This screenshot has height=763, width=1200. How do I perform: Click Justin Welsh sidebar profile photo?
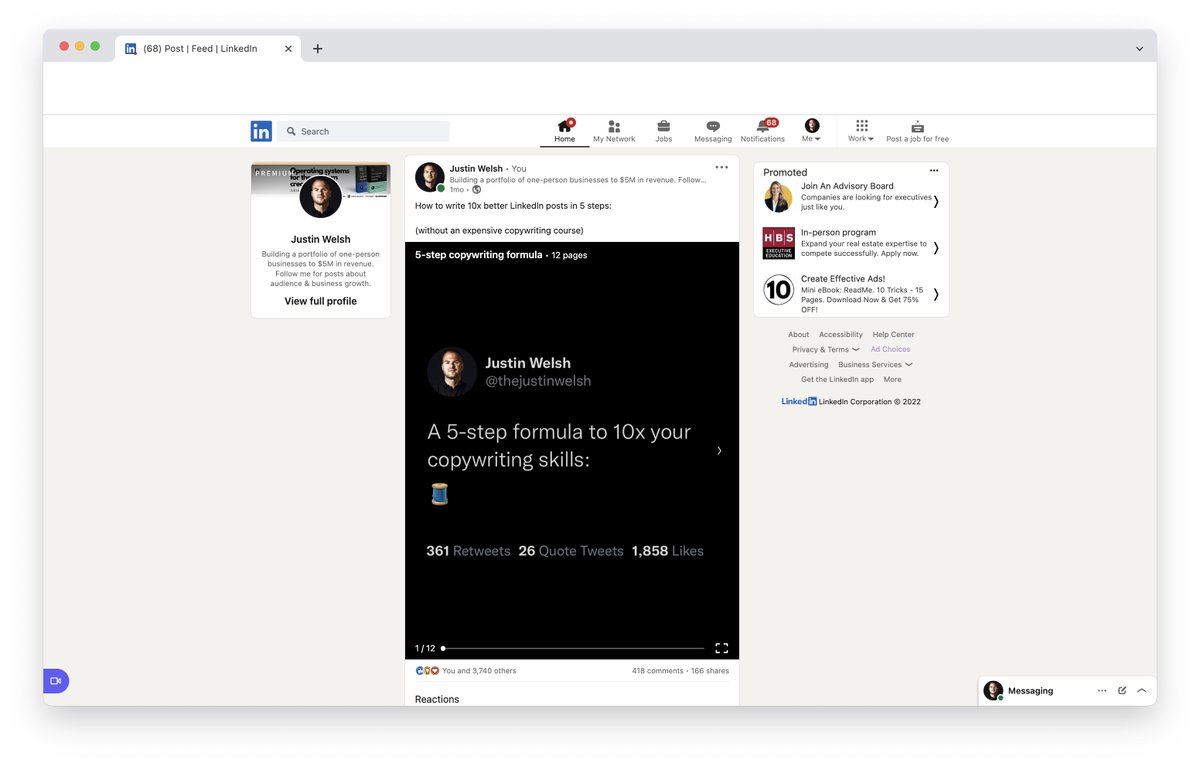pos(320,197)
